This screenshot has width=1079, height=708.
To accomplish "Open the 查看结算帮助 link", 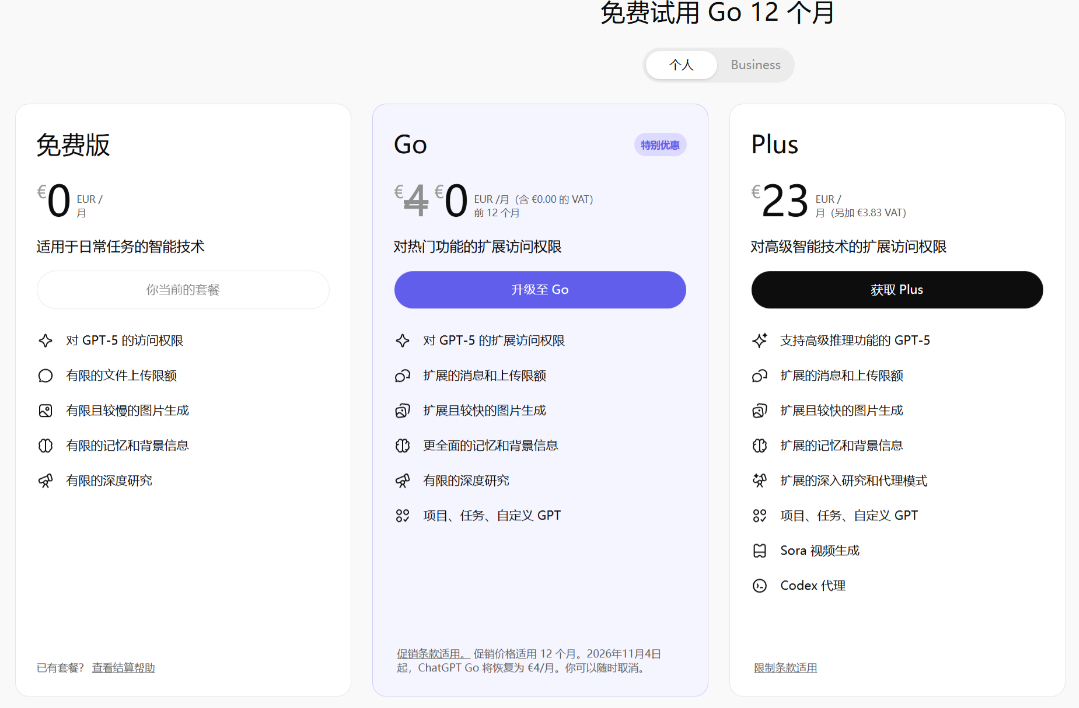I will click(x=123, y=668).
